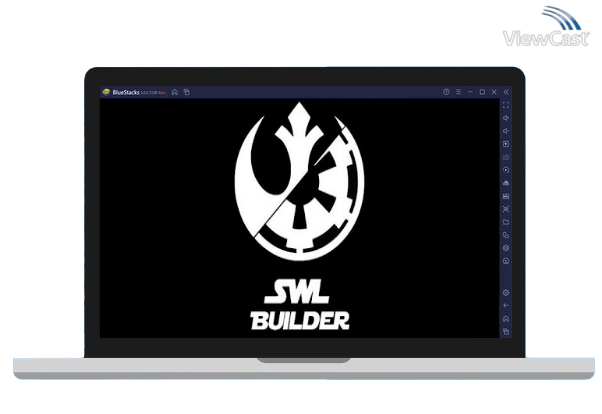Screen dimensions: 602x414
Task: Click the Android back arrow in sidebar
Action: 506,306
